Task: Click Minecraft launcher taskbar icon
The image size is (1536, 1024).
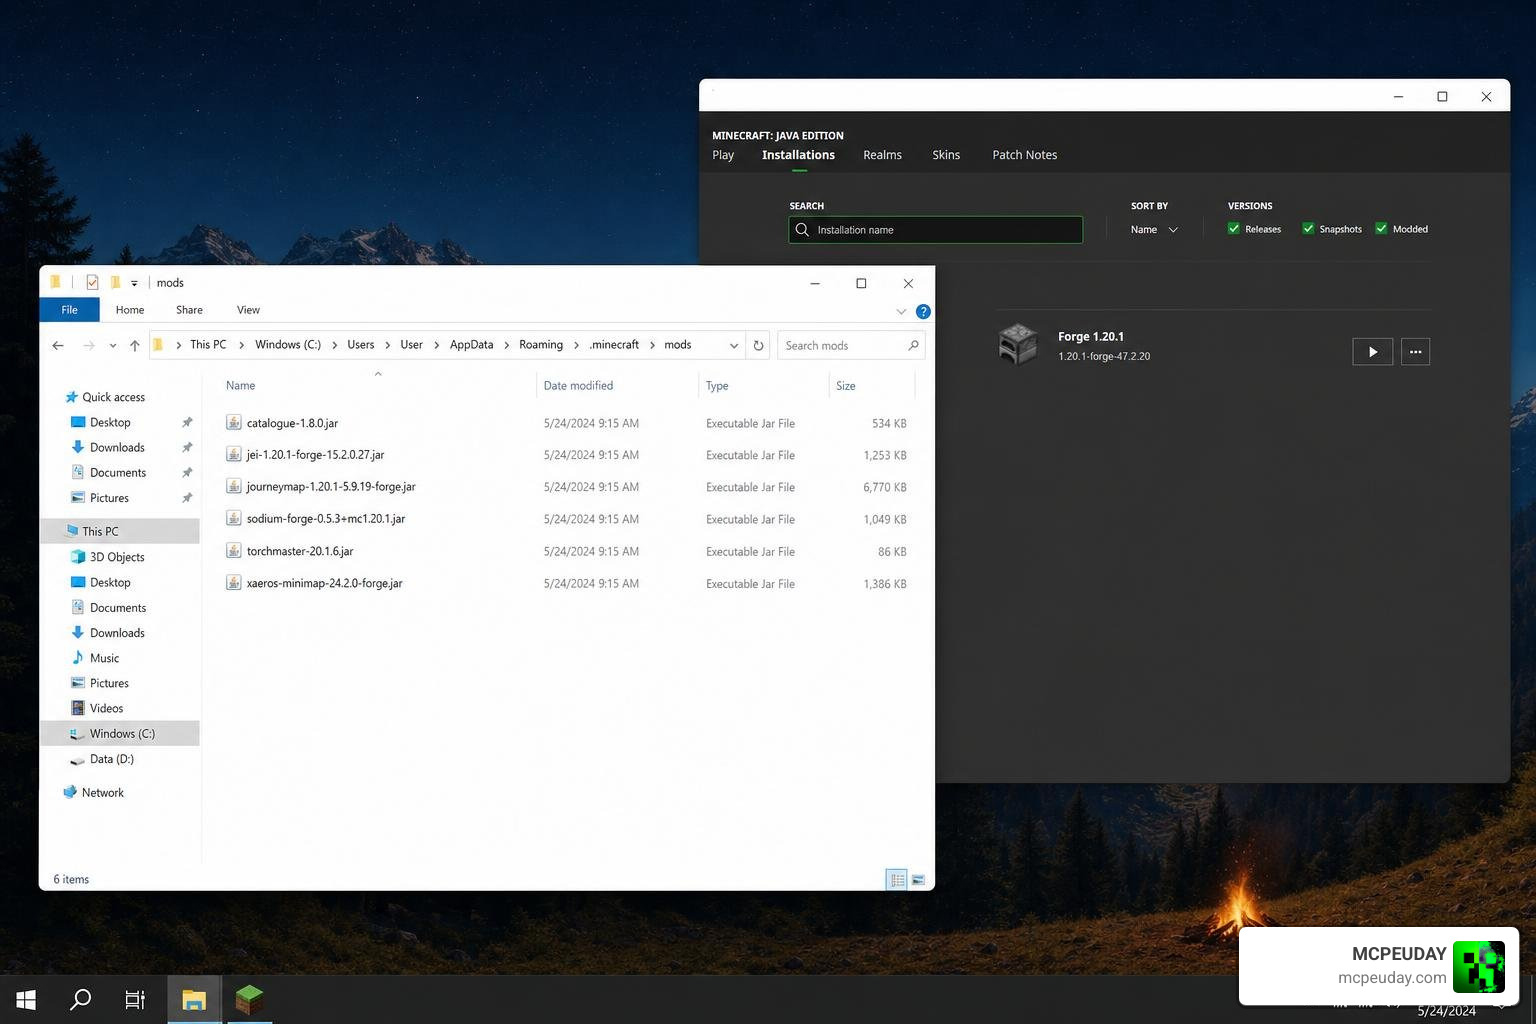Action: [249, 1000]
